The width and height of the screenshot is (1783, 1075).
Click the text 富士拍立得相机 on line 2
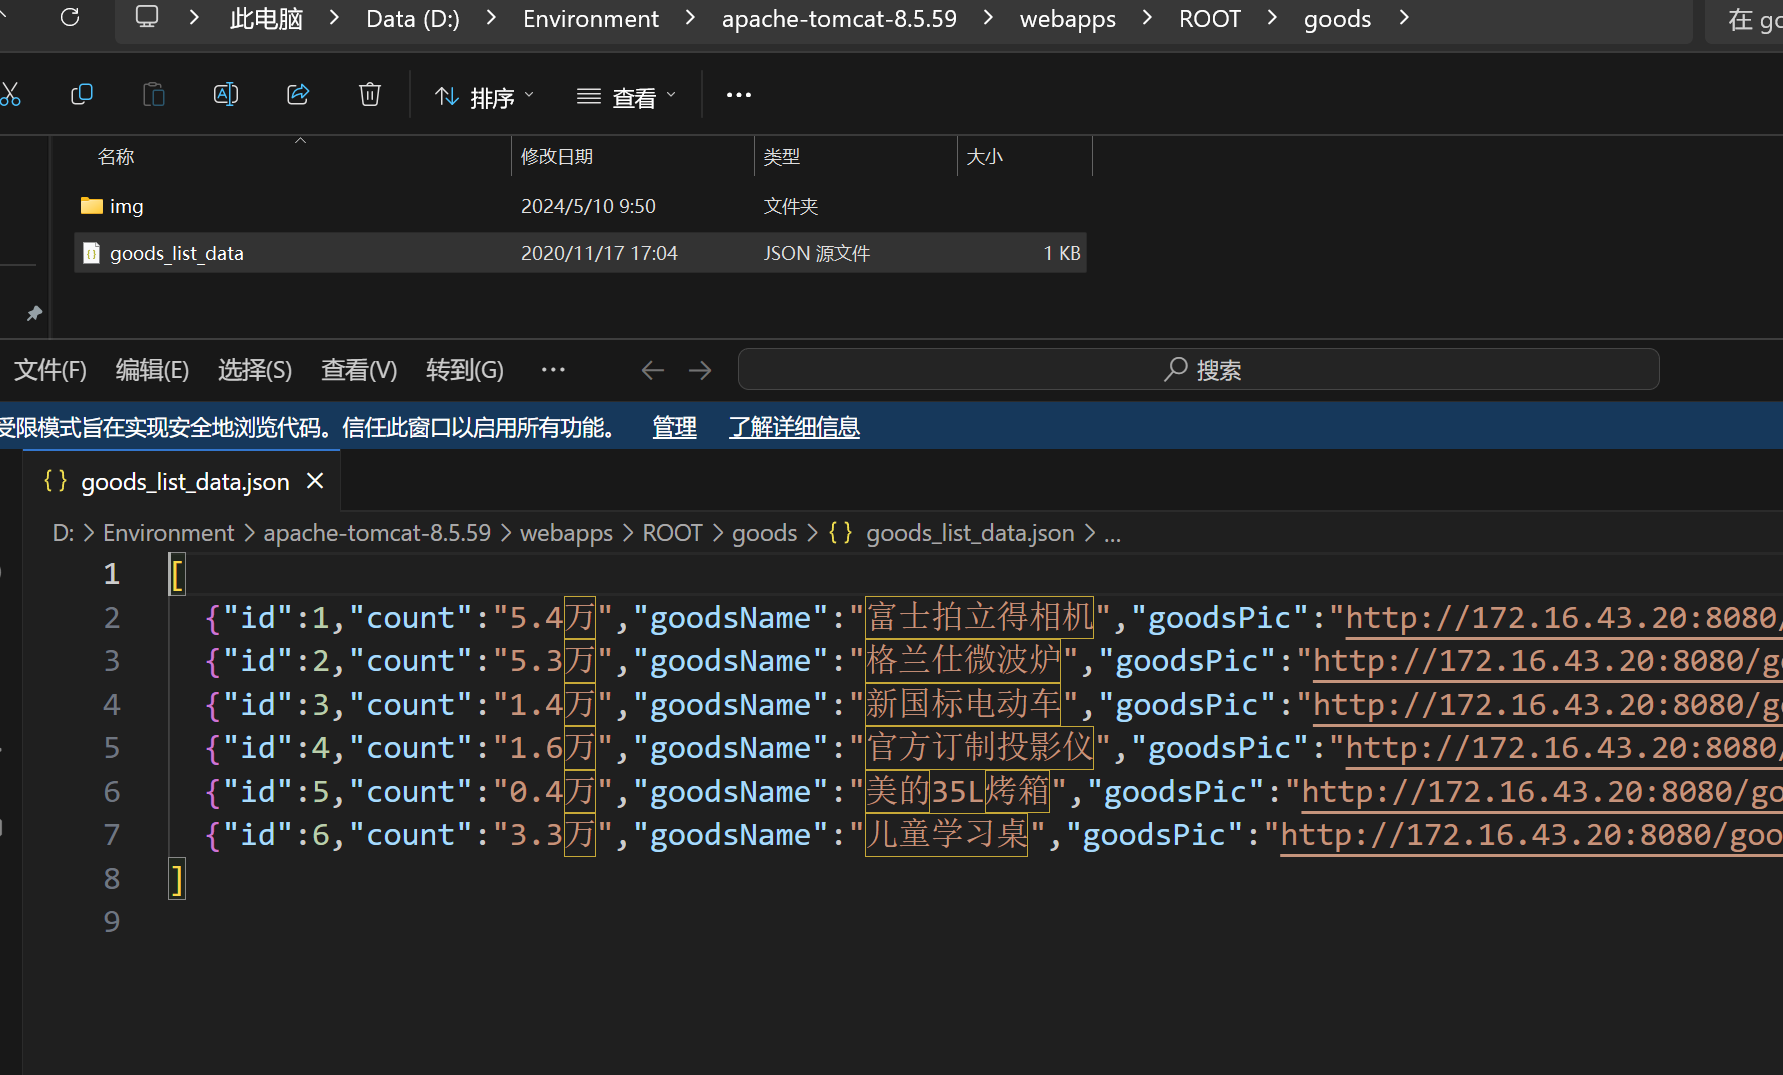coord(980,617)
